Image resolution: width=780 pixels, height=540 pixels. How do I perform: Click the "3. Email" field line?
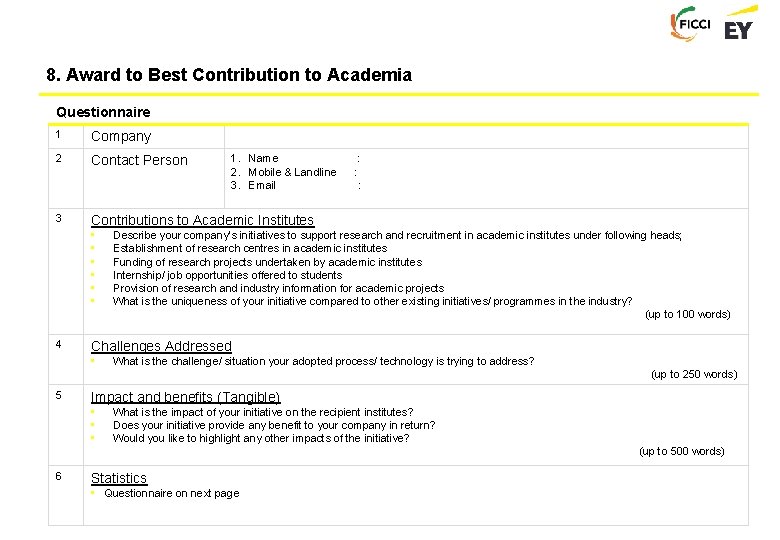click(x=295, y=185)
